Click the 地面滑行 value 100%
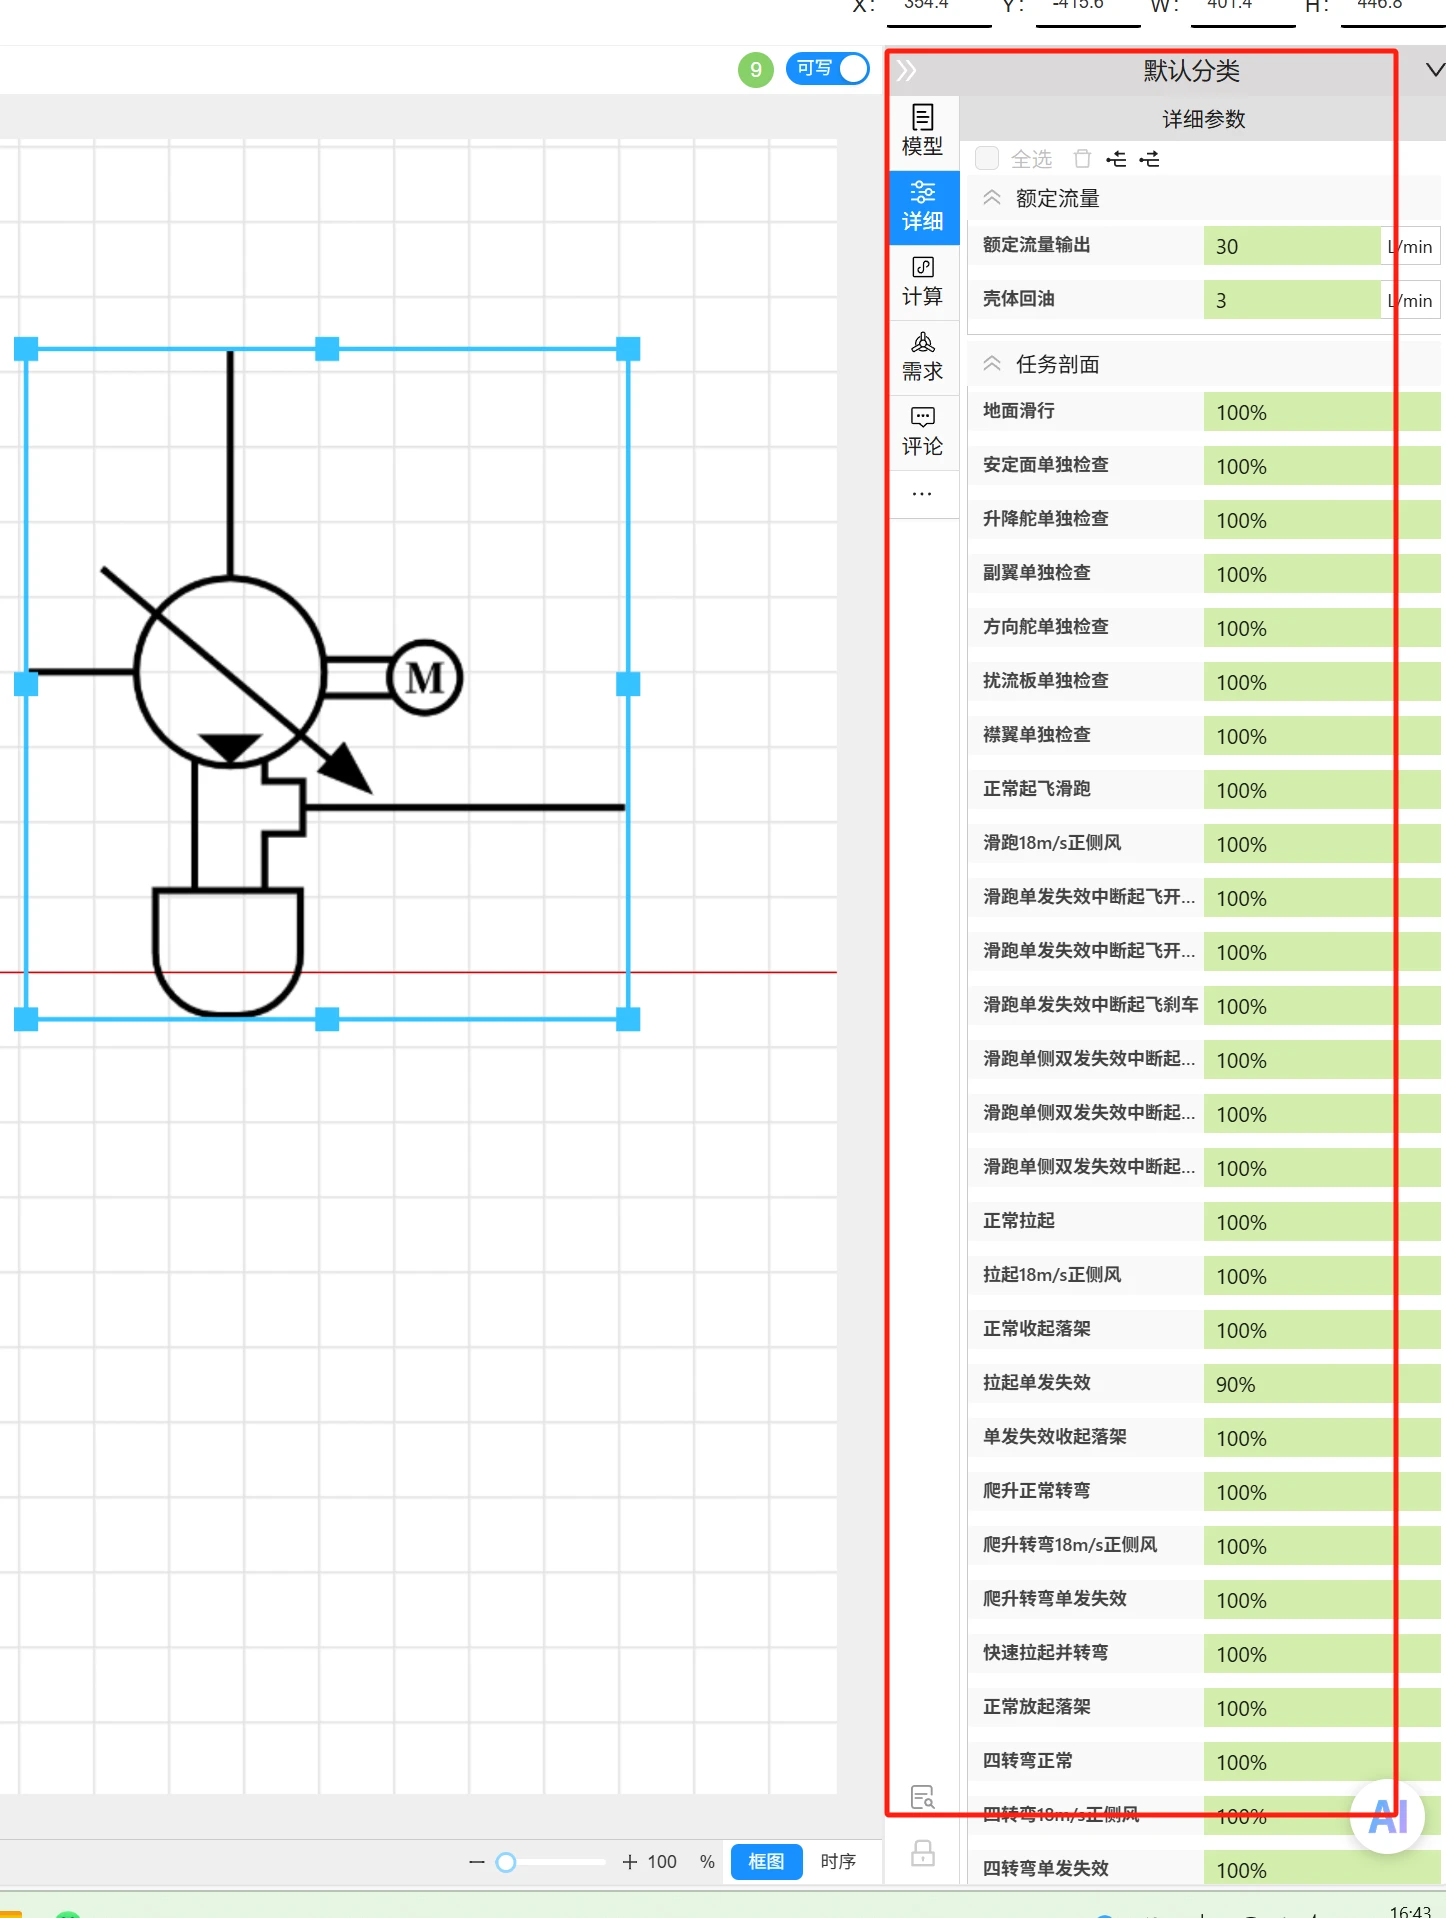This screenshot has width=1446, height=1918. (x=1322, y=412)
